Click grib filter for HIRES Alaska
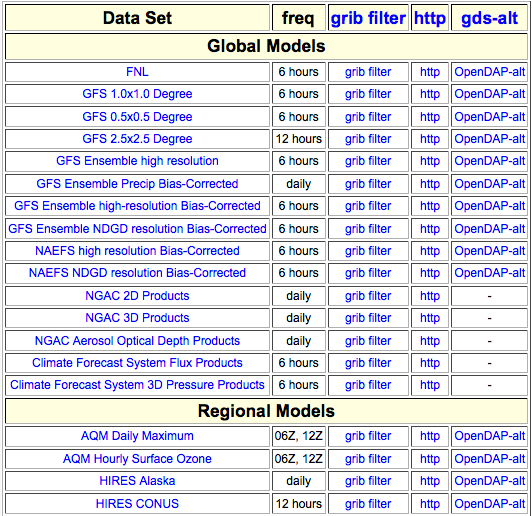Viewport: 532px width, 516px height. point(368,481)
